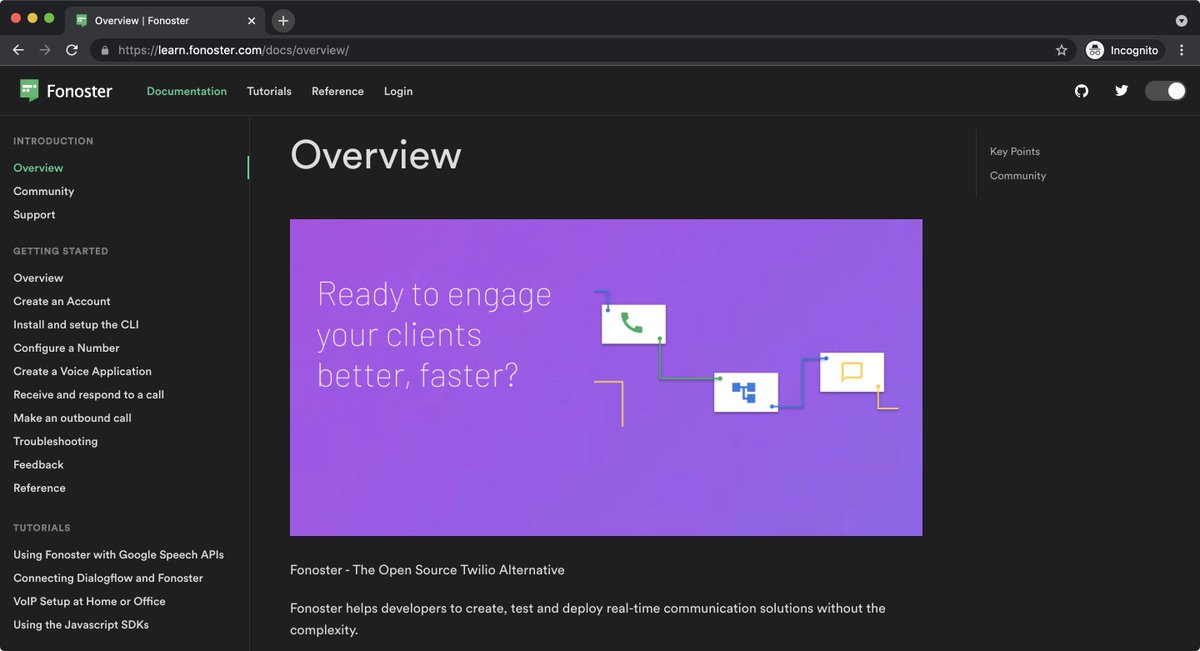Bookmark page with the star icon
Screen dimensions: 1200x651
point(1061,50)
